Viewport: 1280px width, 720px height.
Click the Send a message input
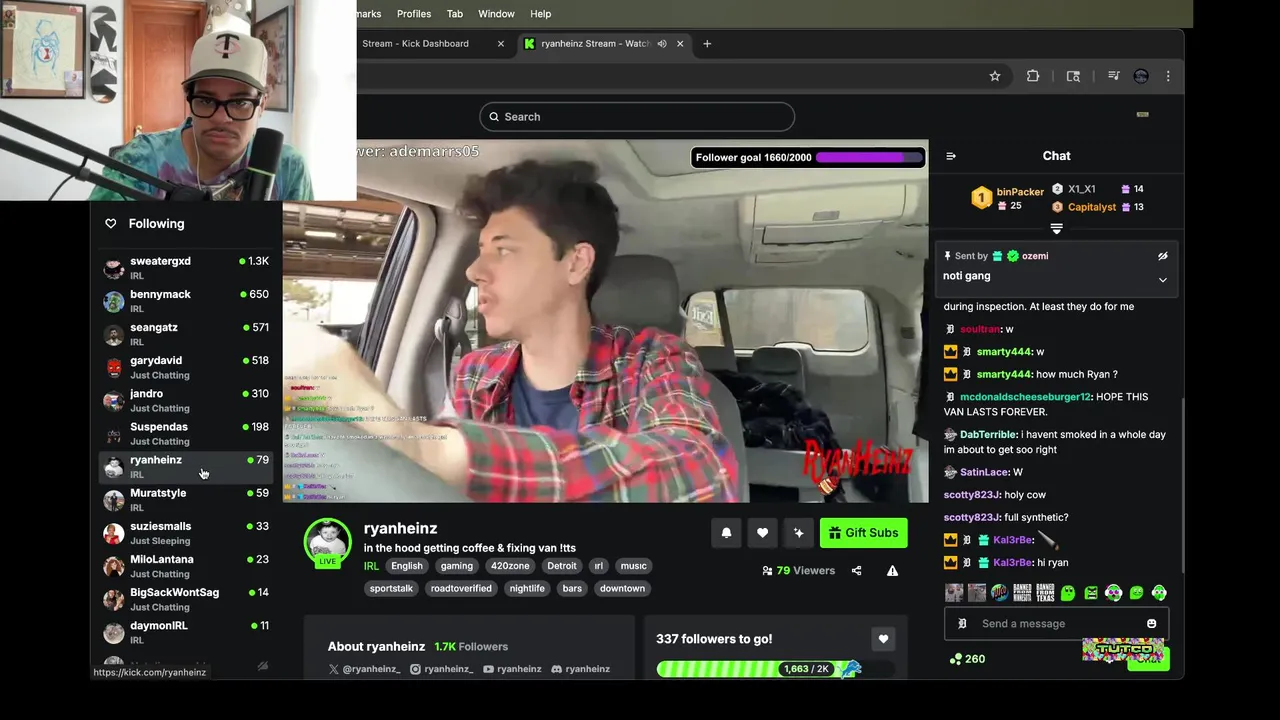(1056, 624)
